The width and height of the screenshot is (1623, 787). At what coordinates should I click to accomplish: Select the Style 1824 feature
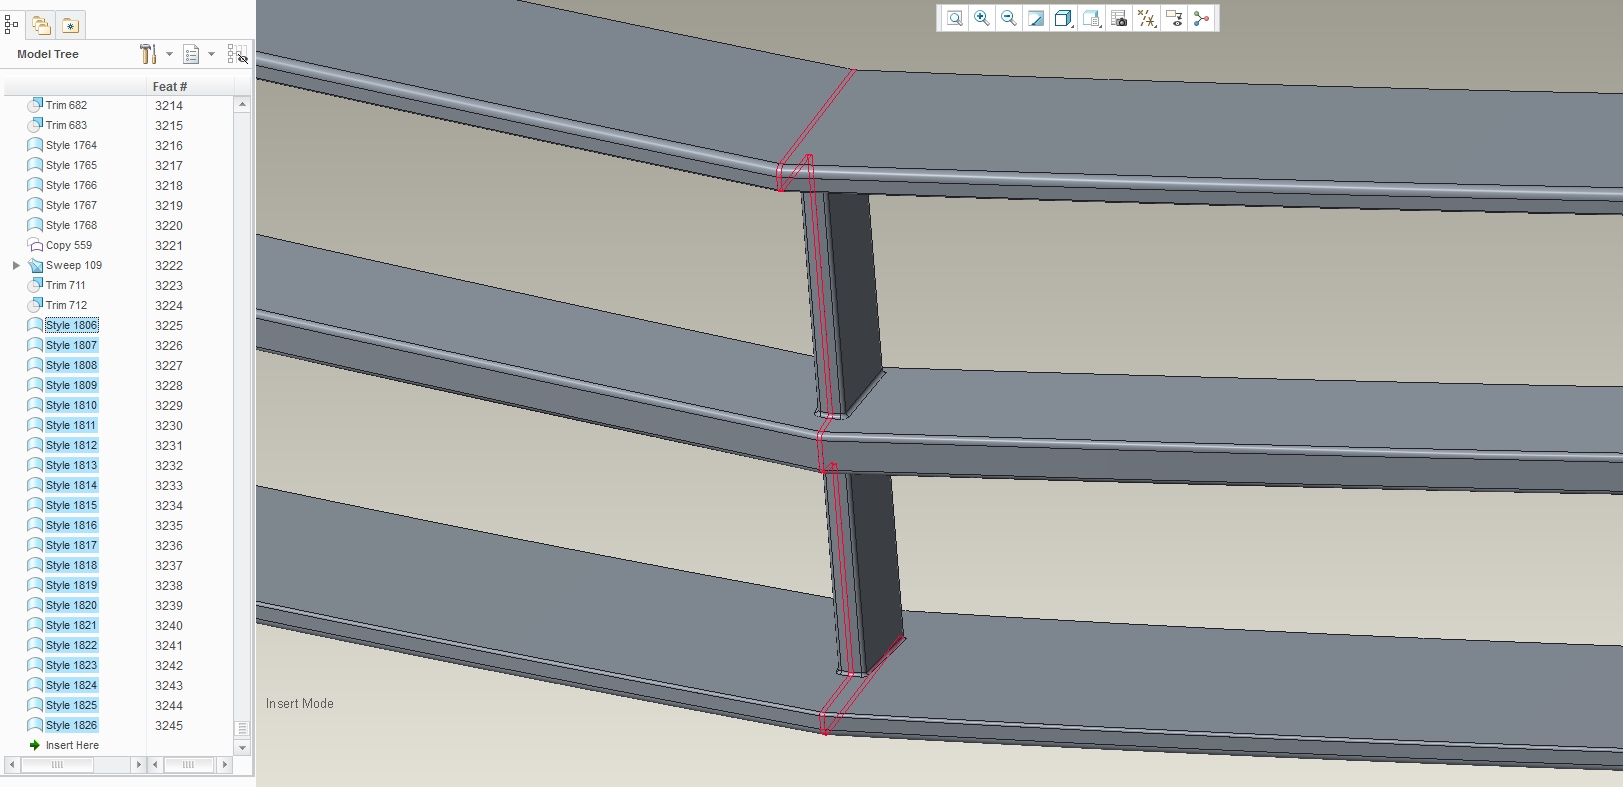point(71,685)
